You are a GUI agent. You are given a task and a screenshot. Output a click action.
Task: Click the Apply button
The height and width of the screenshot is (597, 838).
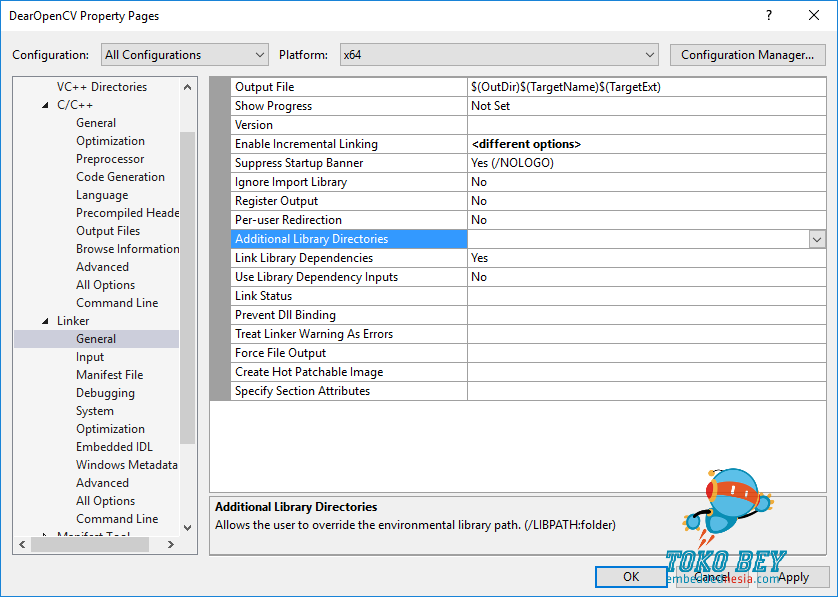click(793, 577)
